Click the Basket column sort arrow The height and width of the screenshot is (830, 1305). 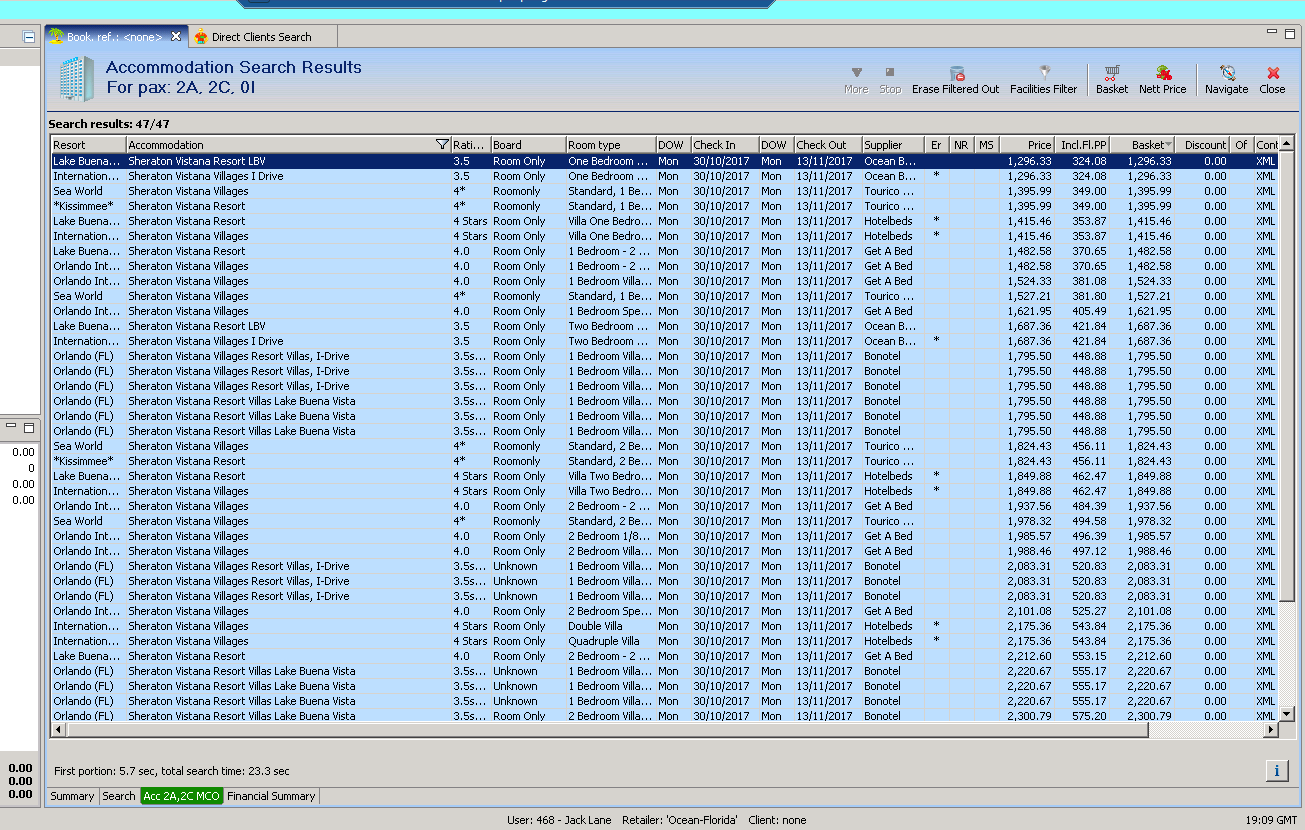pos(1168,145)
